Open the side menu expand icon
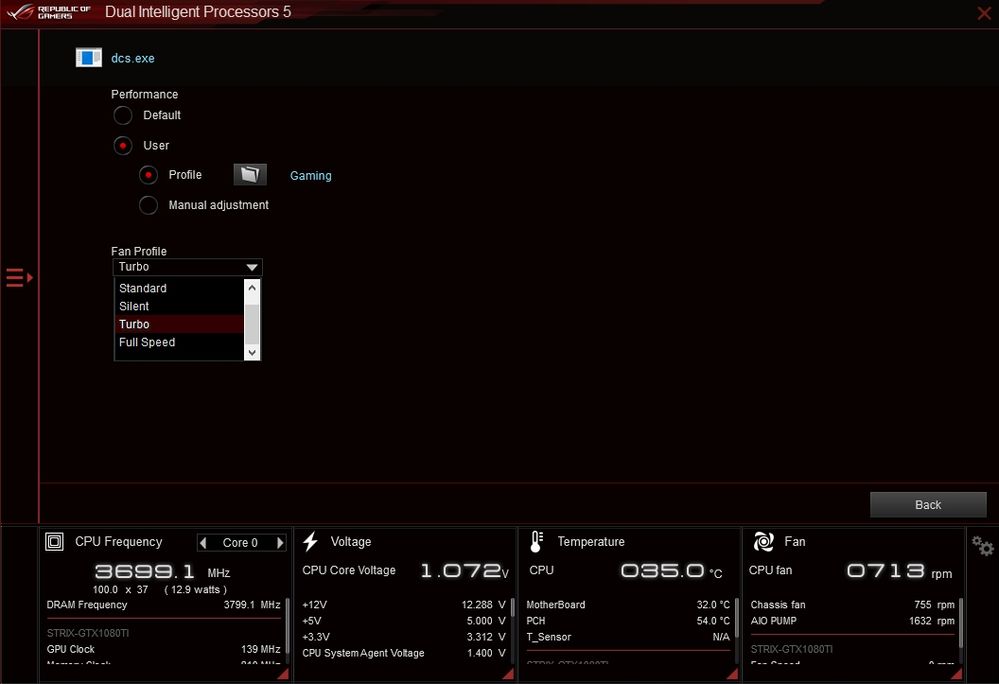 click(x=19, y=278)
